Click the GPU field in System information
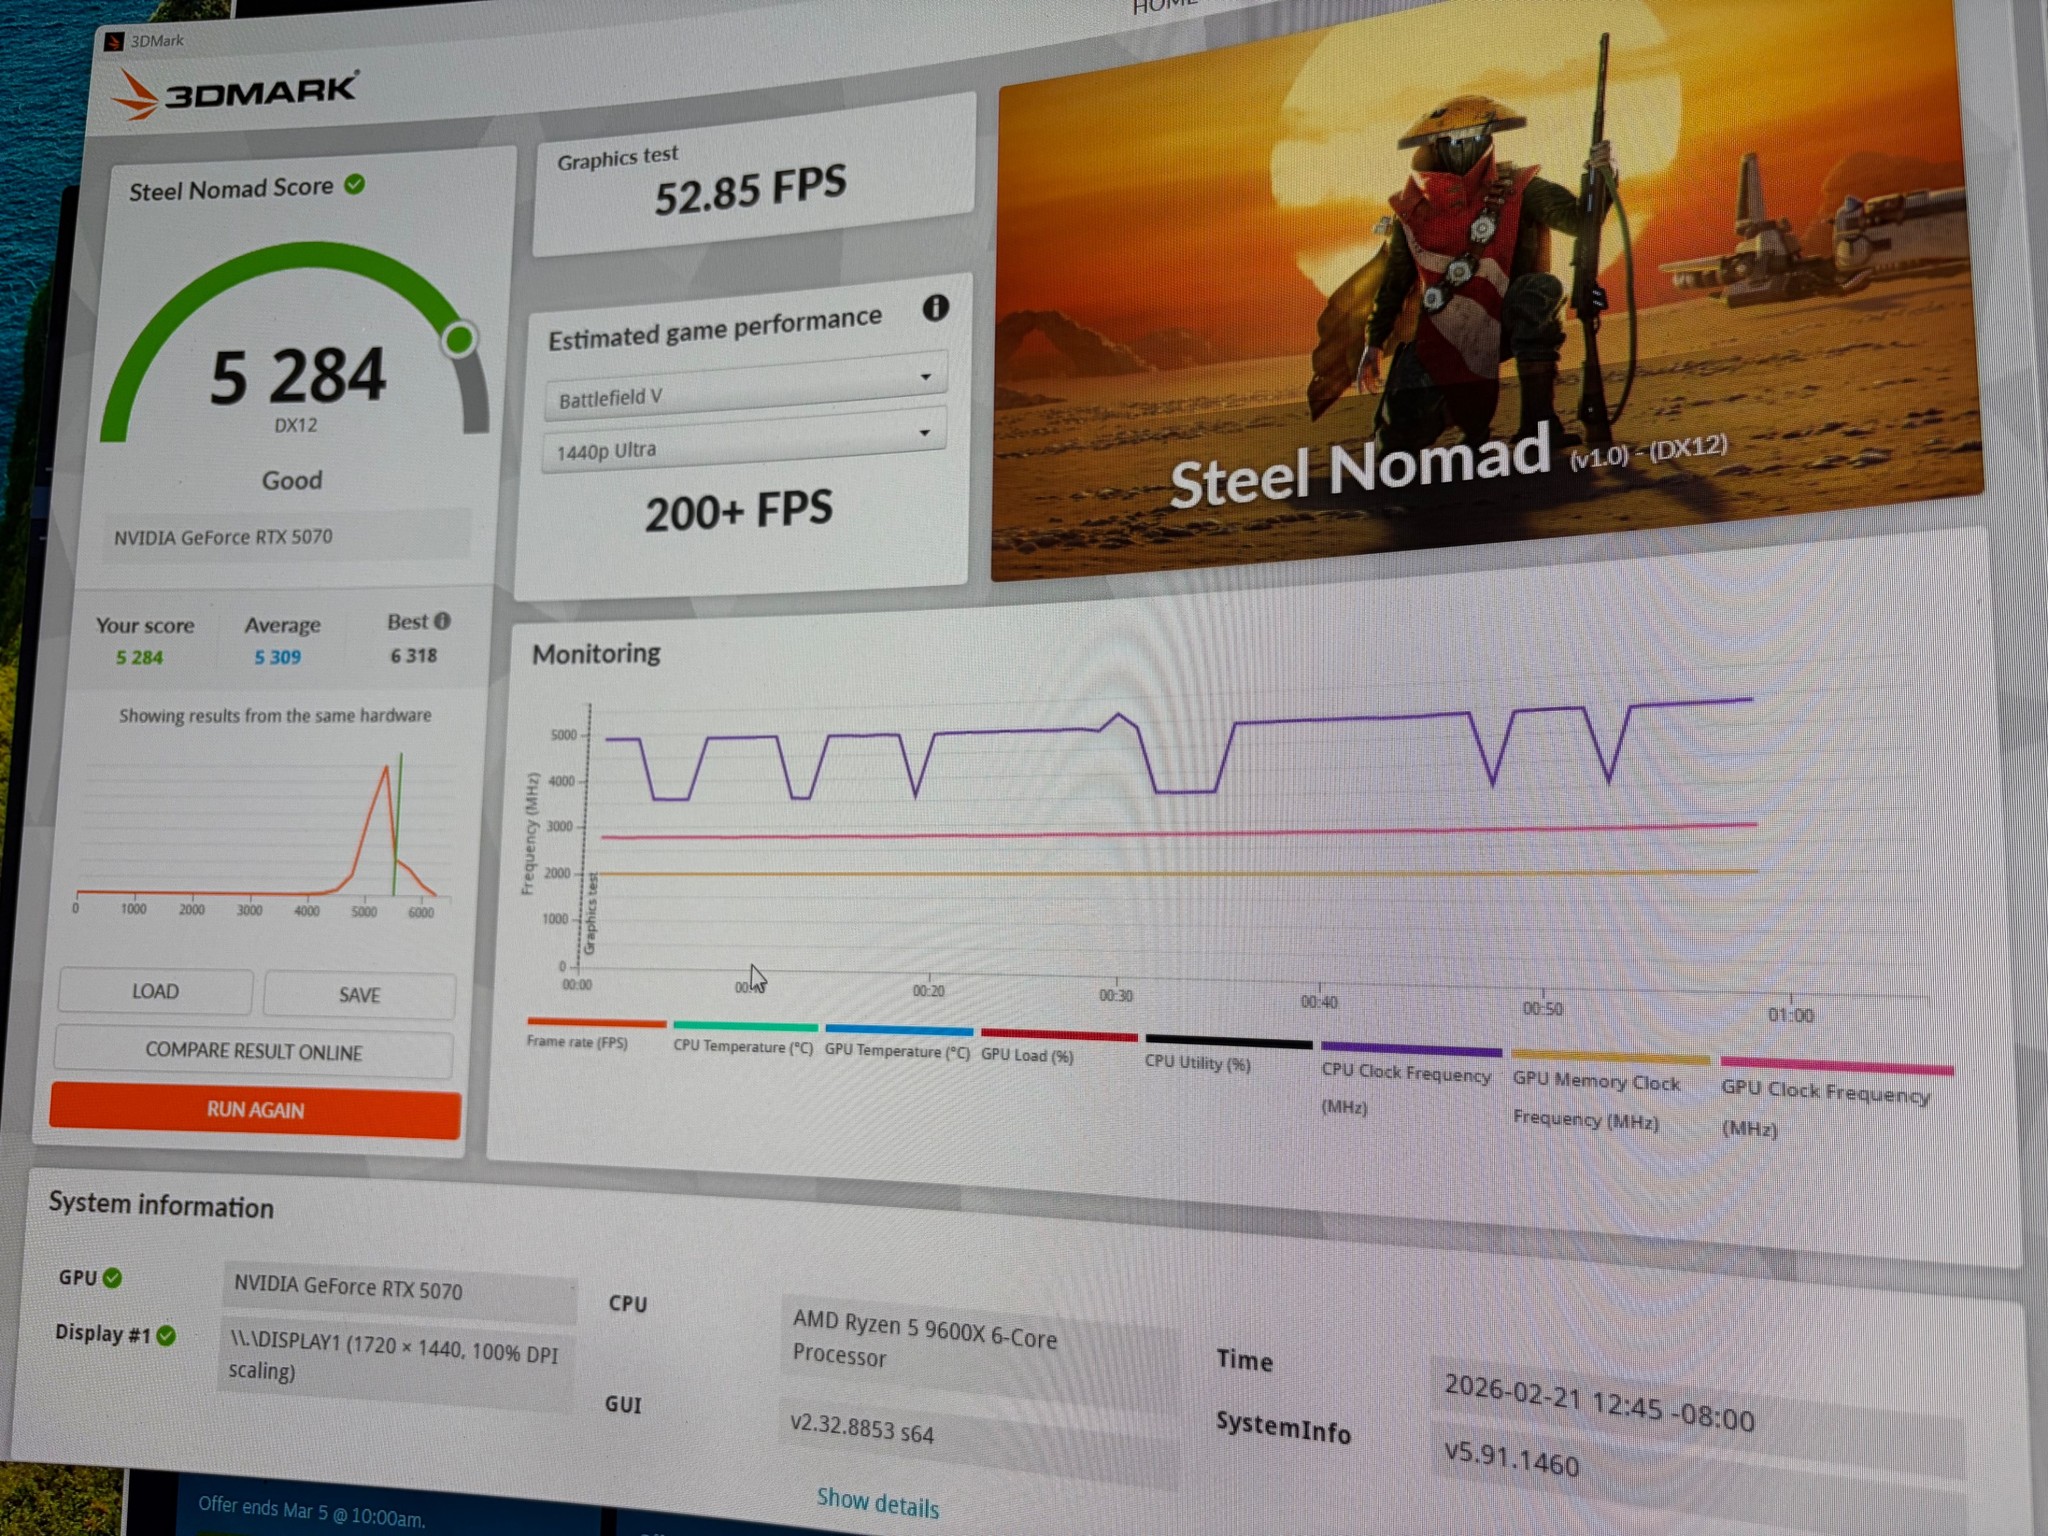 click(x=399, y=1290)
